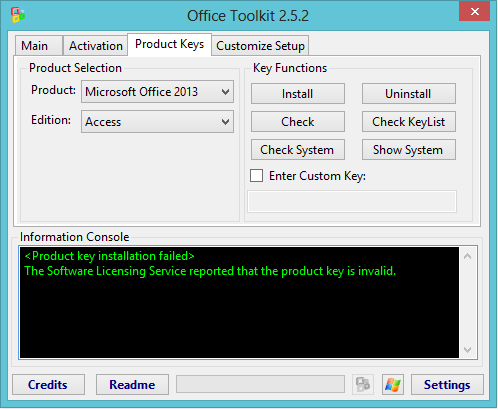Image resolution: width=498 pixels, height=410 pixels.
Task: Open the Activation tab
Action: (95, 46)
